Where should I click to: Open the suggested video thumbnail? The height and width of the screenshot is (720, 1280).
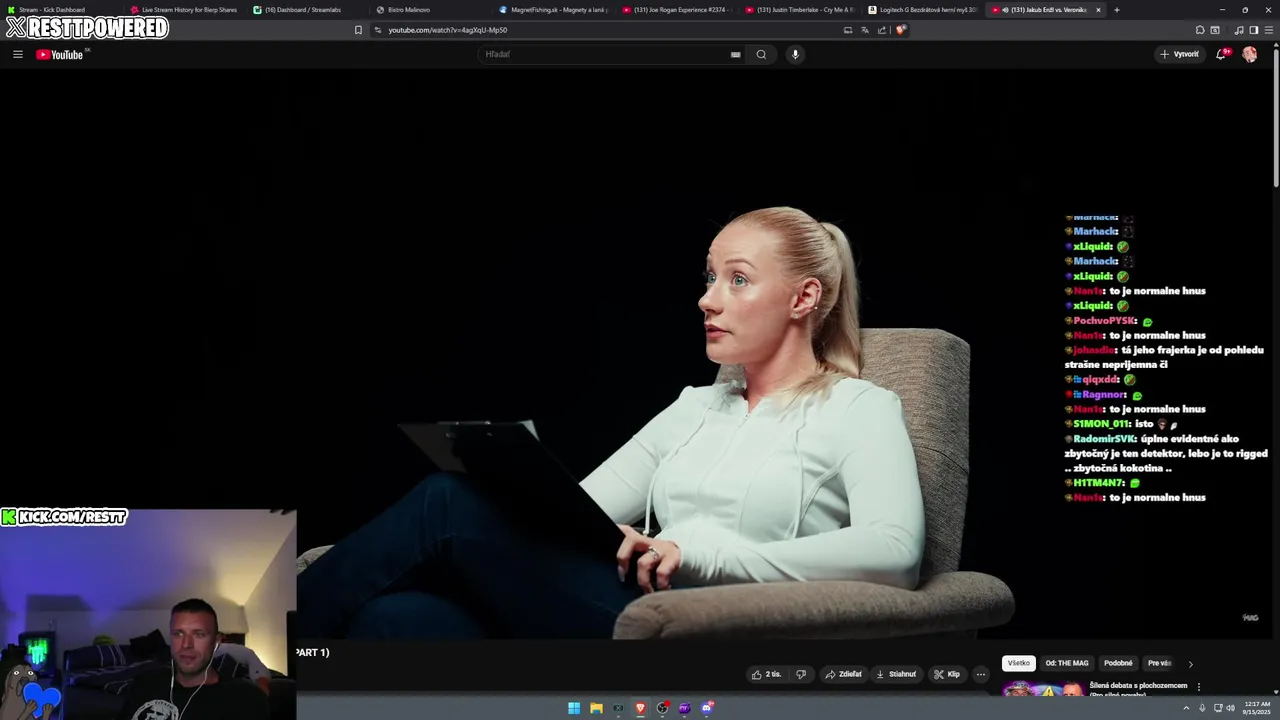(x=1044, y=689)
